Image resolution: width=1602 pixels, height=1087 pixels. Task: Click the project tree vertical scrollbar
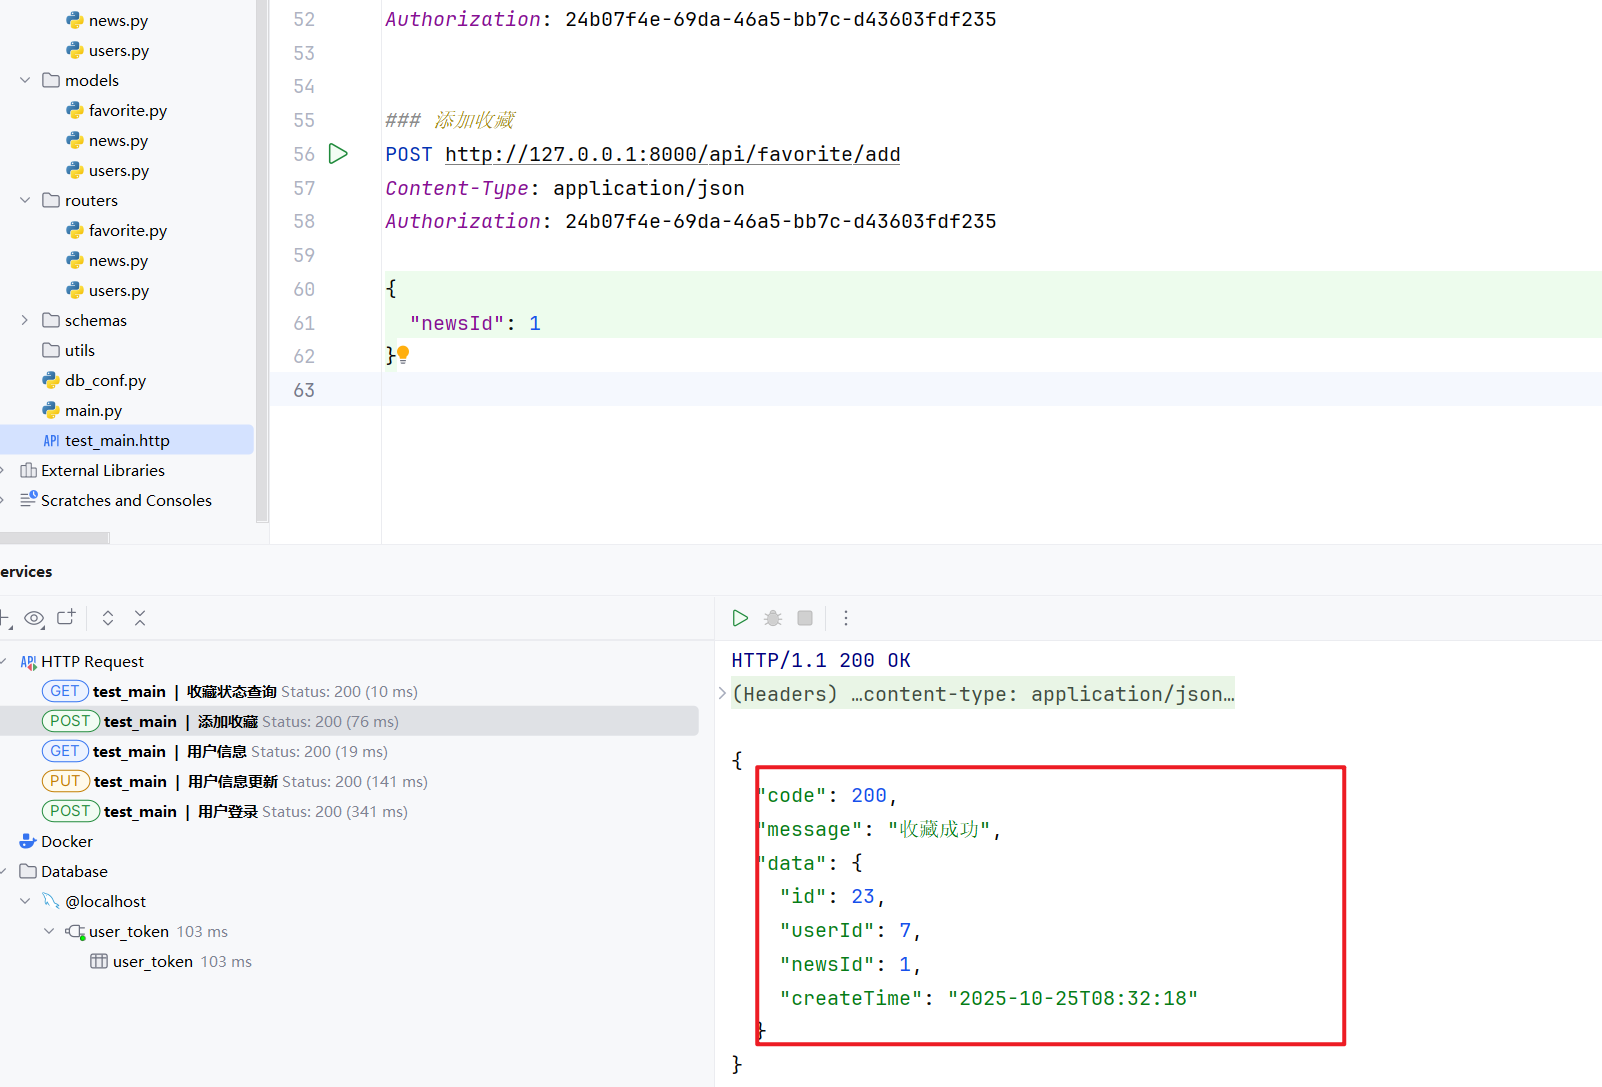262,260
